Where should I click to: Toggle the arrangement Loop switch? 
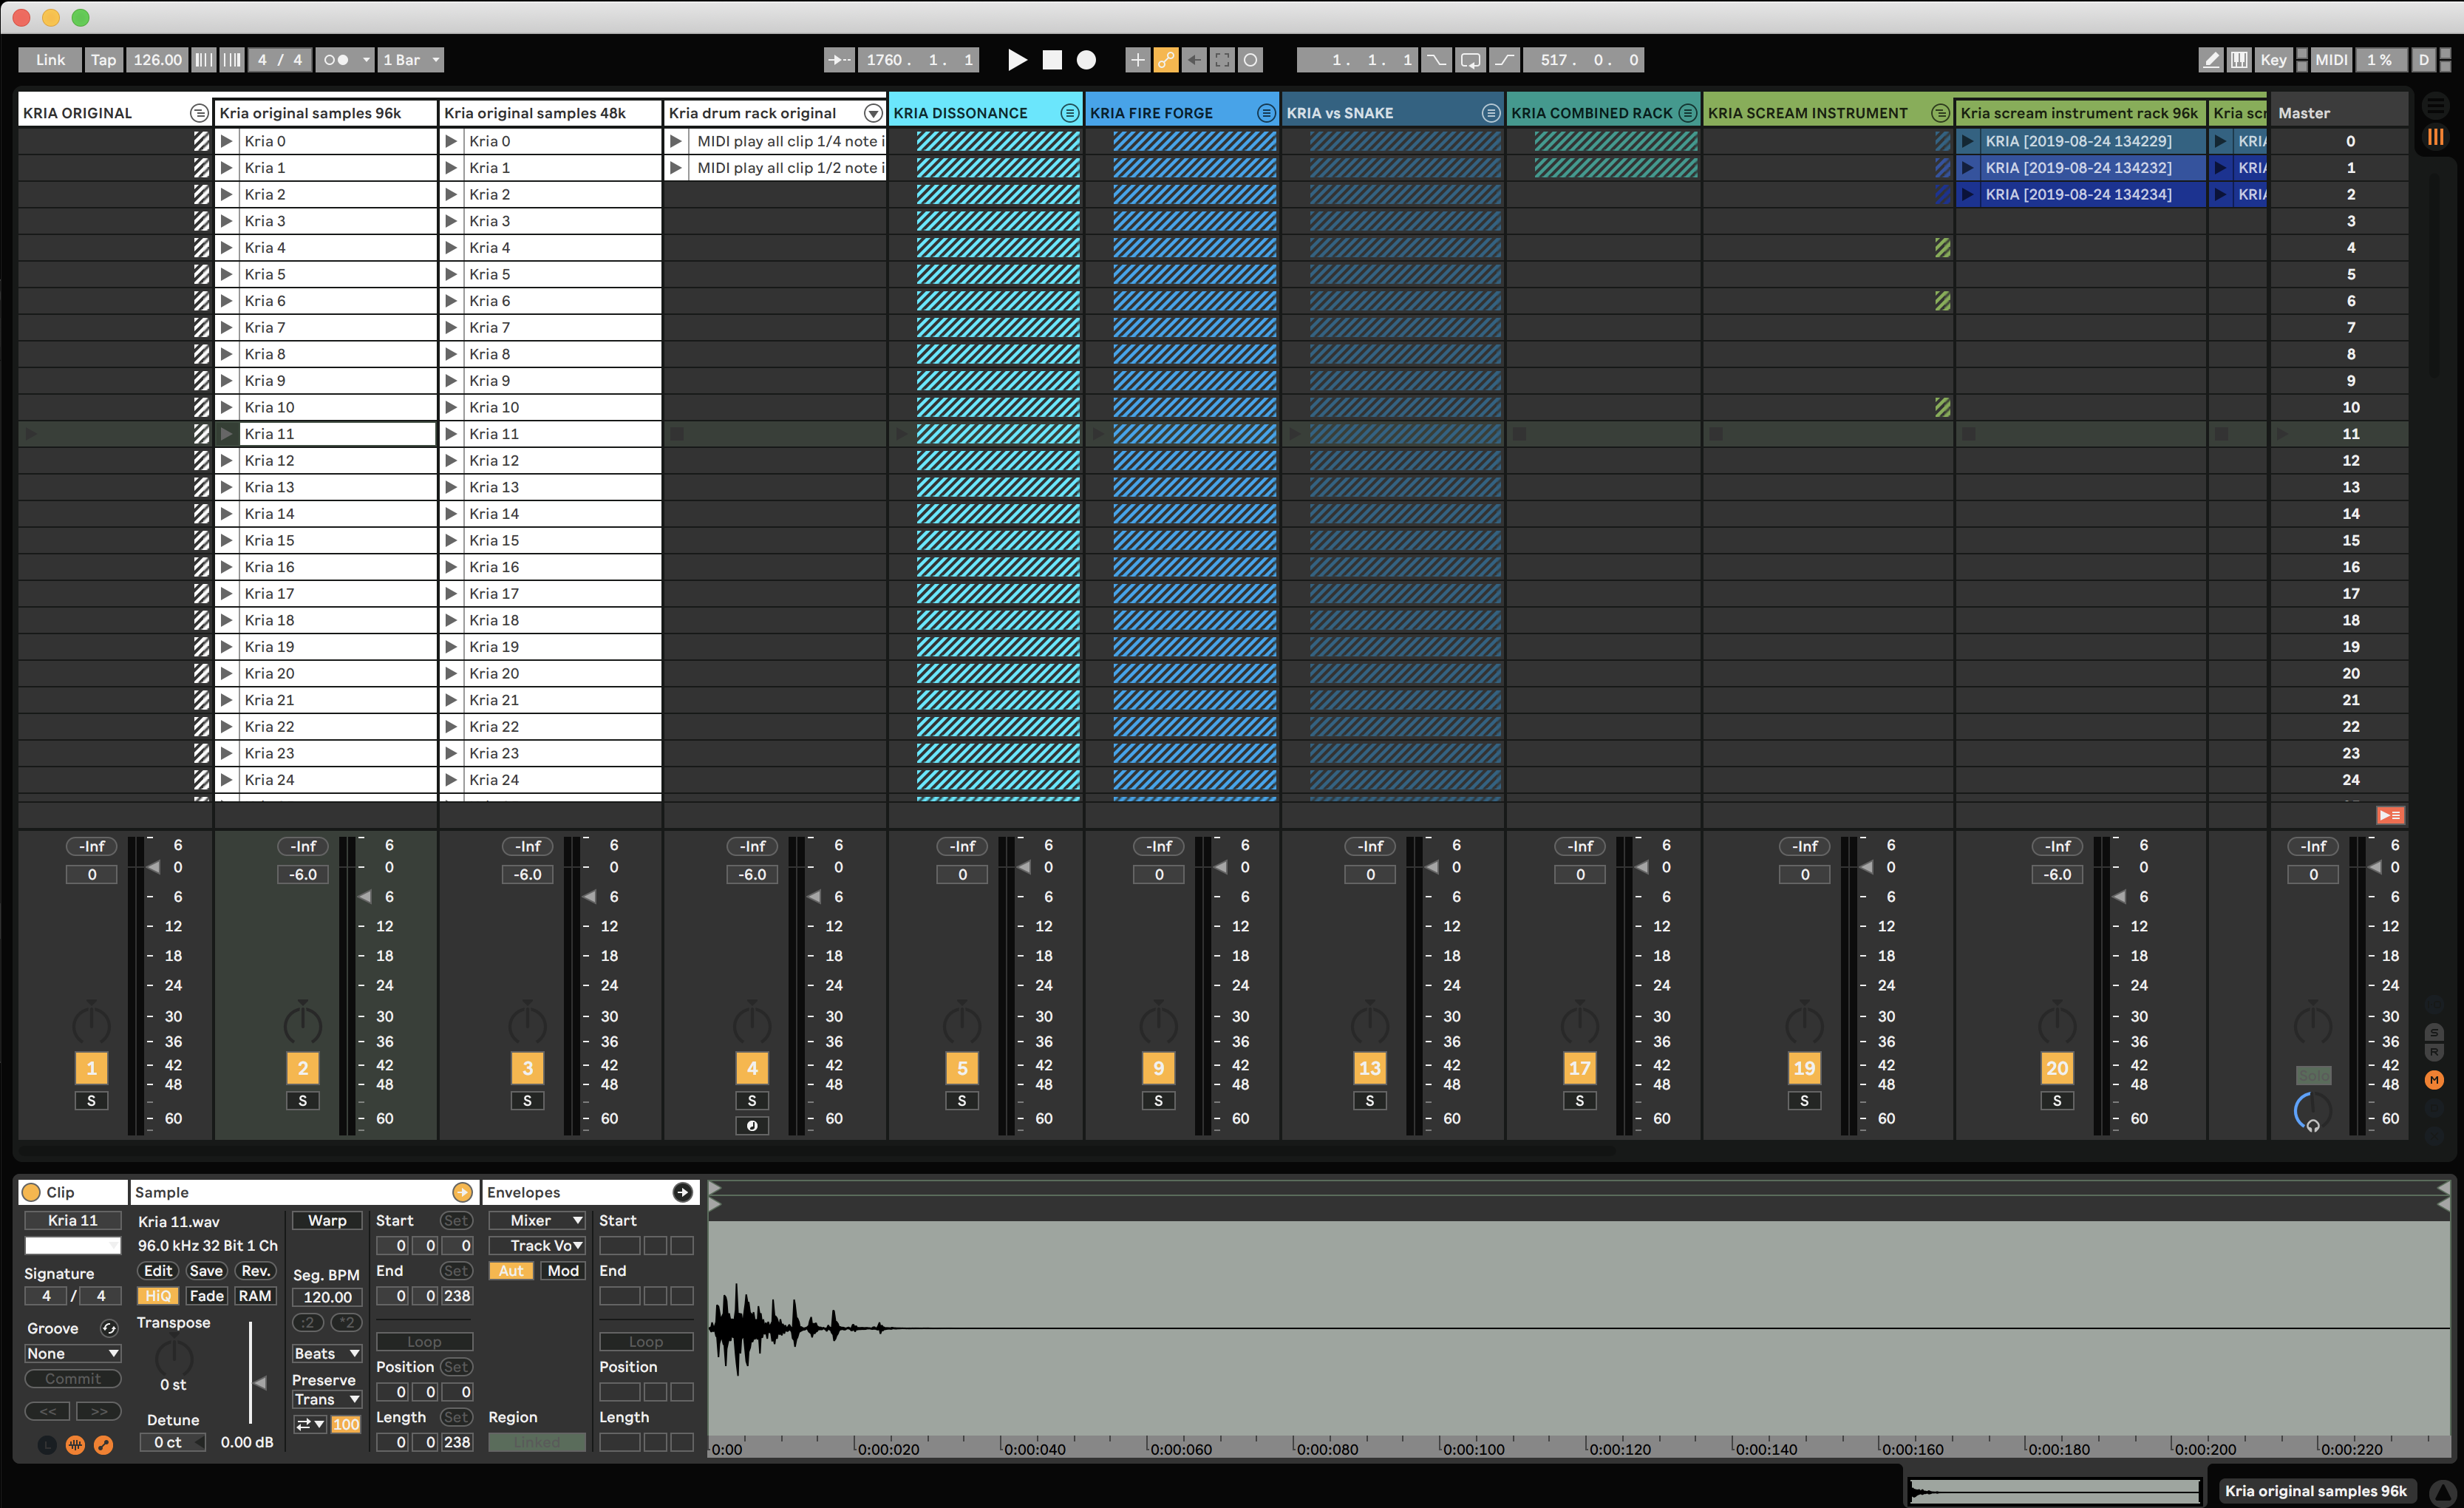pyautogui.click(x=1470, y=60)
